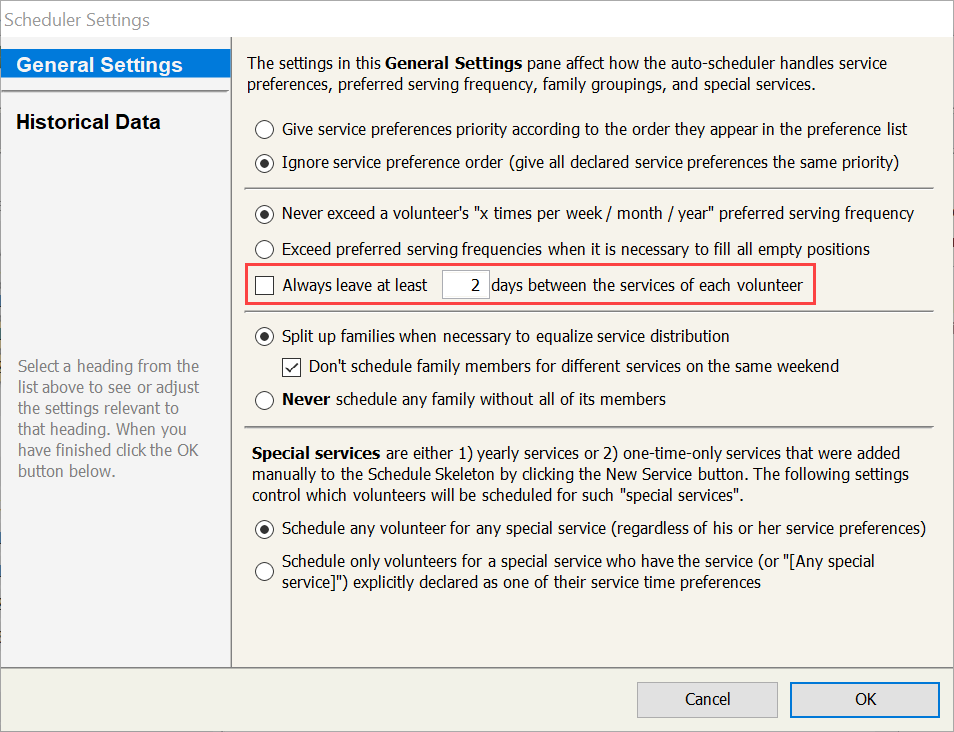954x732 pixels.
Task: Choose 'Exceed preferred serving frequencies' radio option
Action: tap(265, 249)
